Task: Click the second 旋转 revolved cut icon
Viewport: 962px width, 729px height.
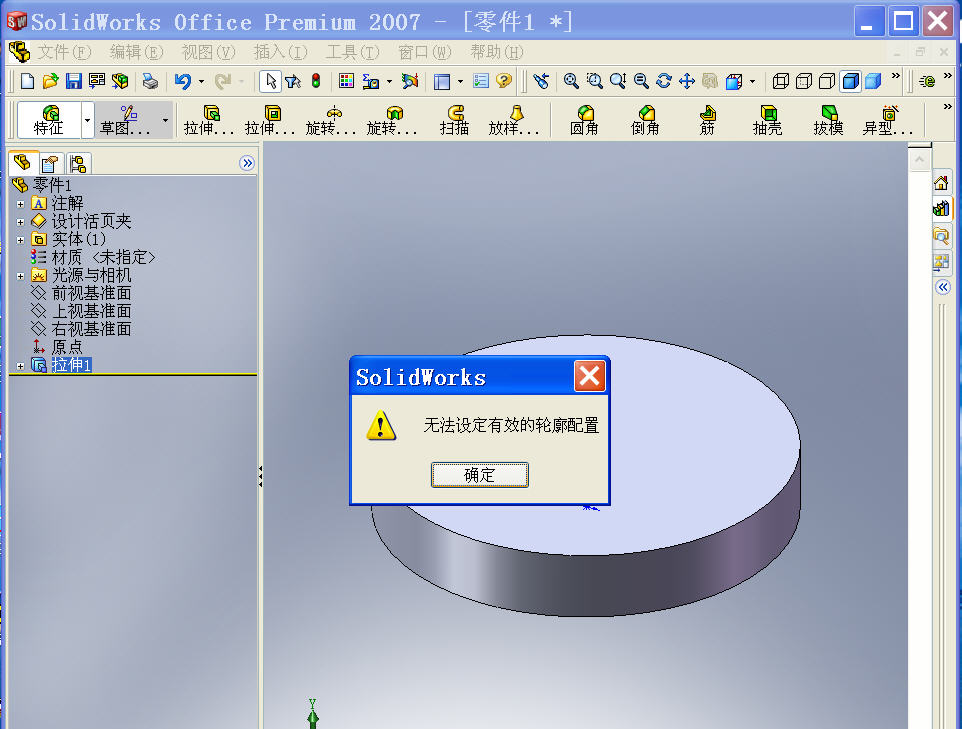Action: tap(392, 120)
